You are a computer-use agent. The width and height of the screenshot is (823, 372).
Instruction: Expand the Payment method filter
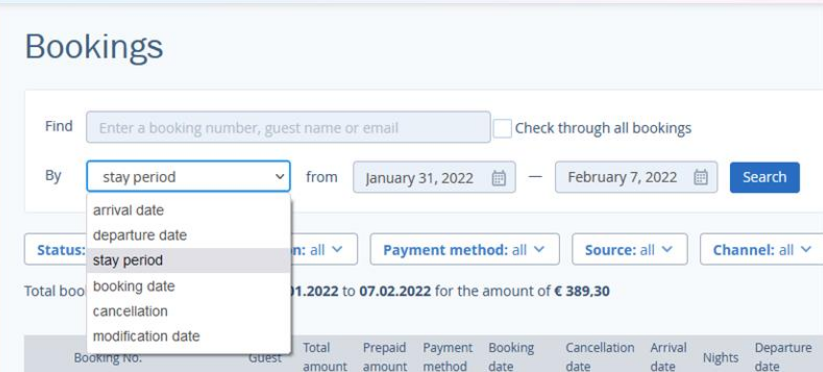click(x=465, y=250)
